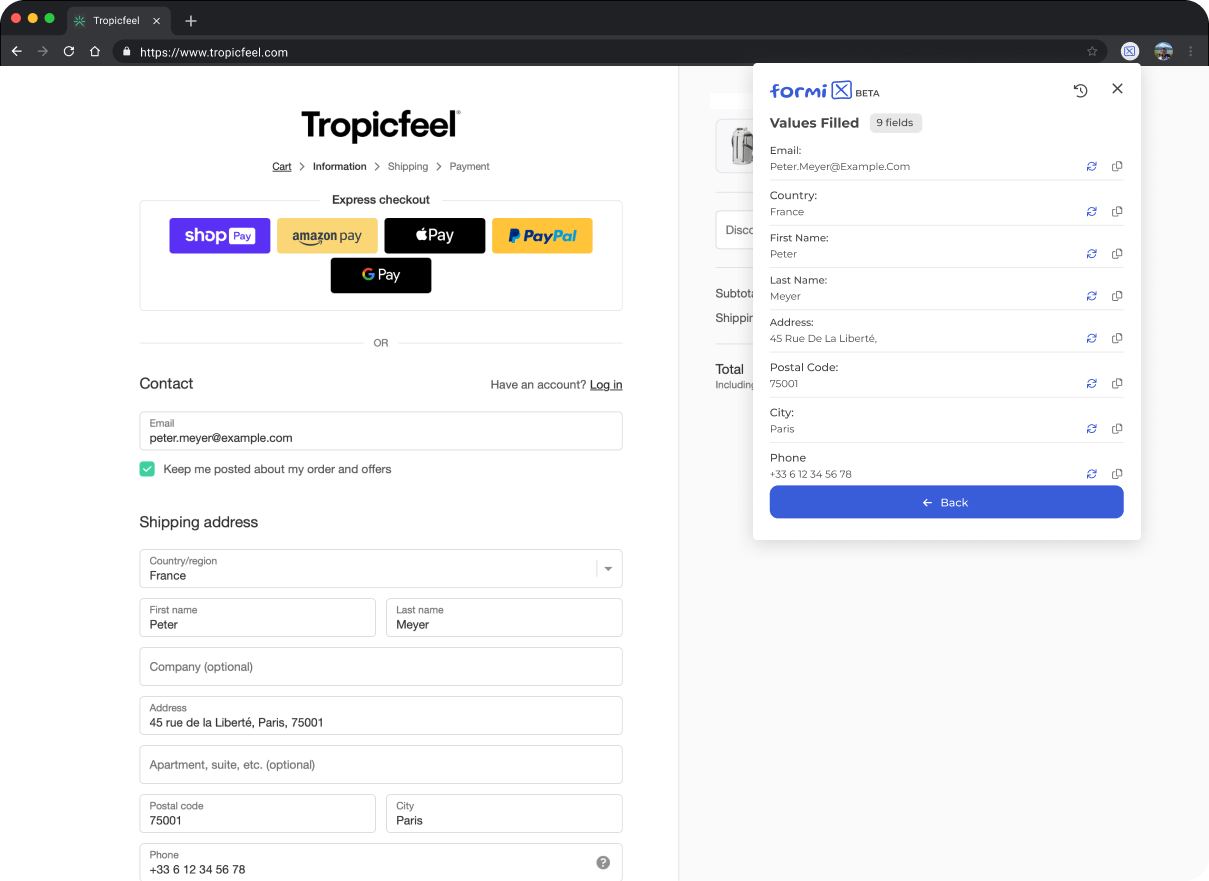
Task: Bookmark this page with the star icon
Action: tap(1092, 51)
